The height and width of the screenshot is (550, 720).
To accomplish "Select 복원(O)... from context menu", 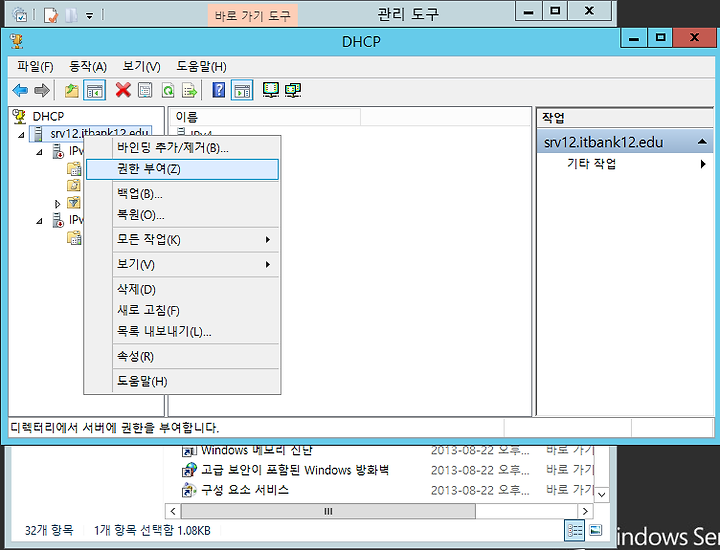I will click(x=183, y=215).
